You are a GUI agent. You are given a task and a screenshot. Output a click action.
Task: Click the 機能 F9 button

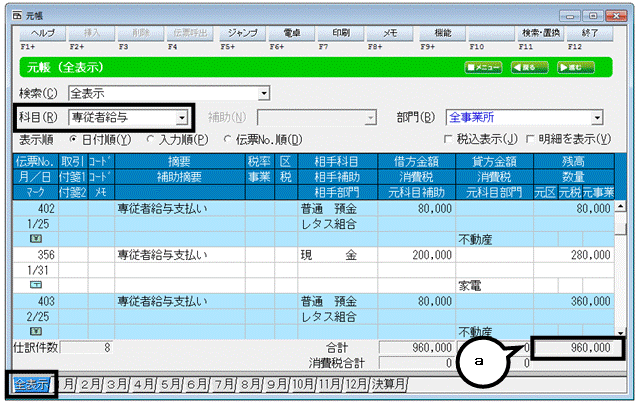coord(442,34)
